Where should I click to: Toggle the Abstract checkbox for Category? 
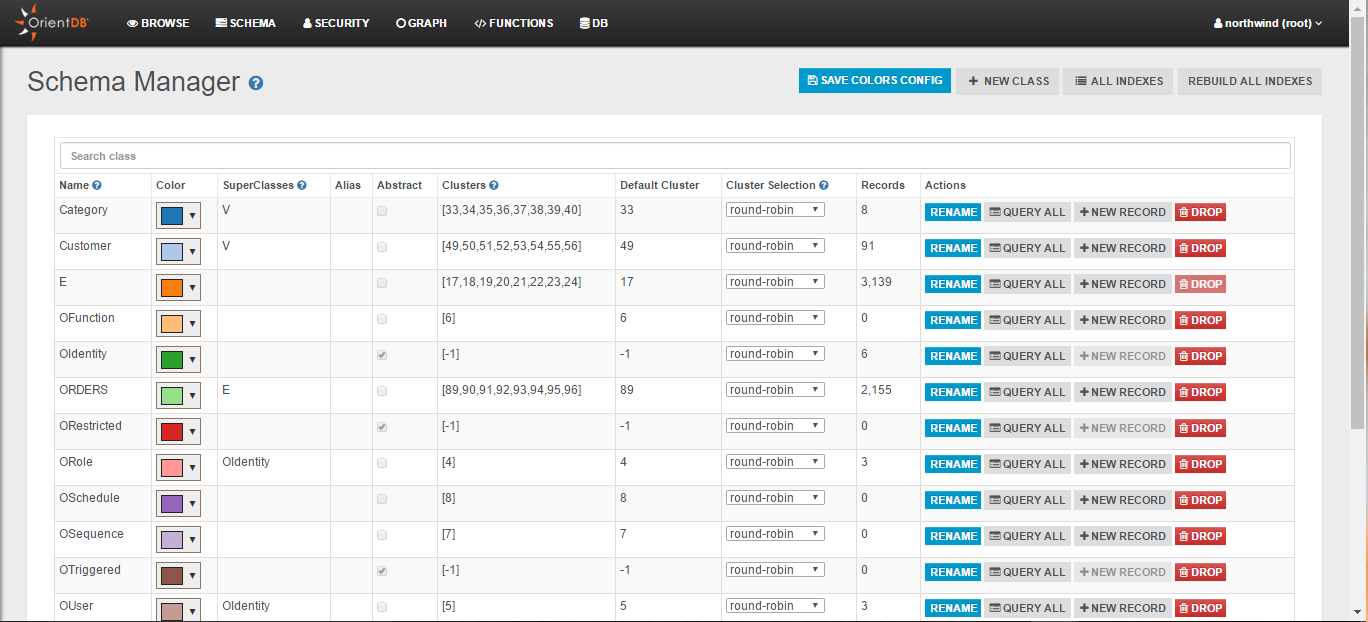382,211
